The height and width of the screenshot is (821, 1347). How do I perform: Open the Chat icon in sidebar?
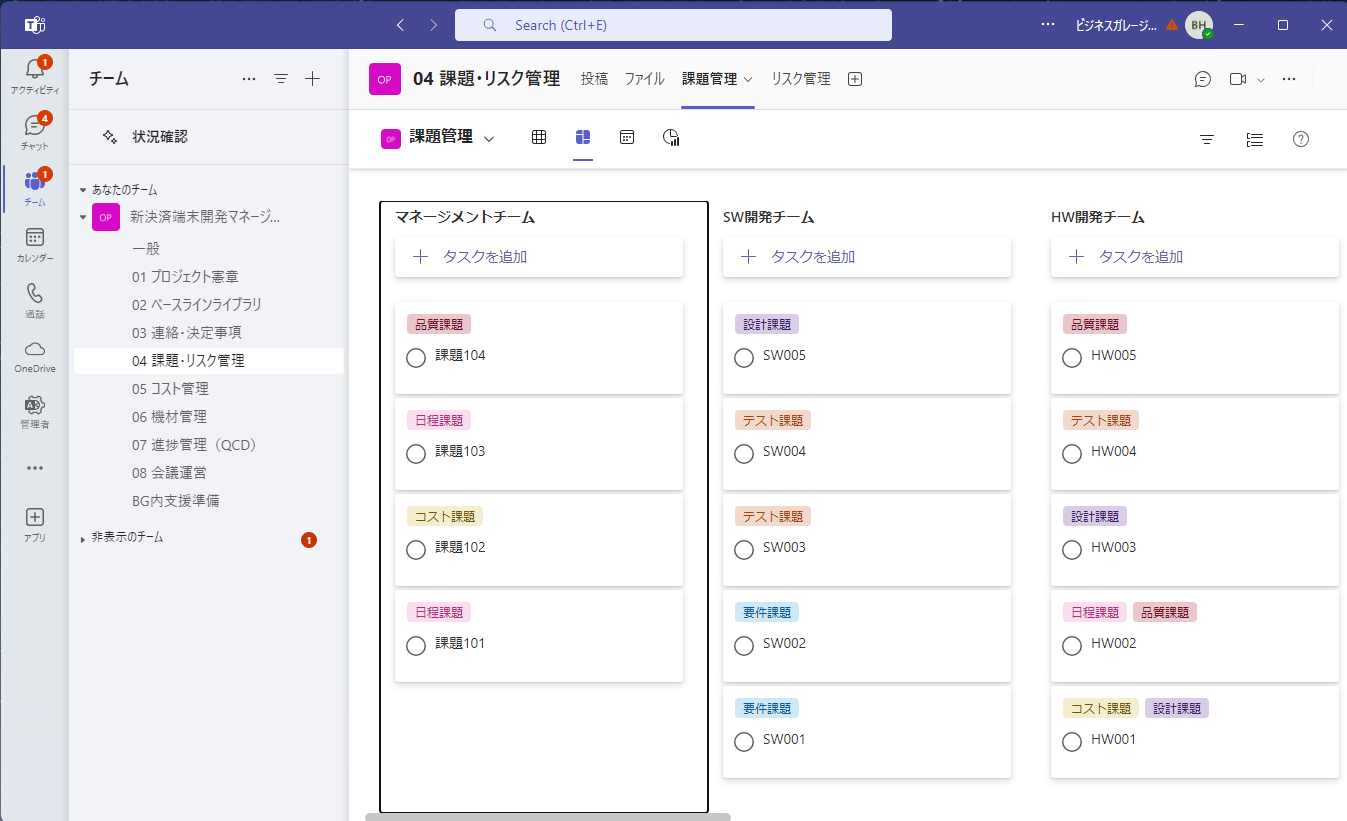point(35,126)
